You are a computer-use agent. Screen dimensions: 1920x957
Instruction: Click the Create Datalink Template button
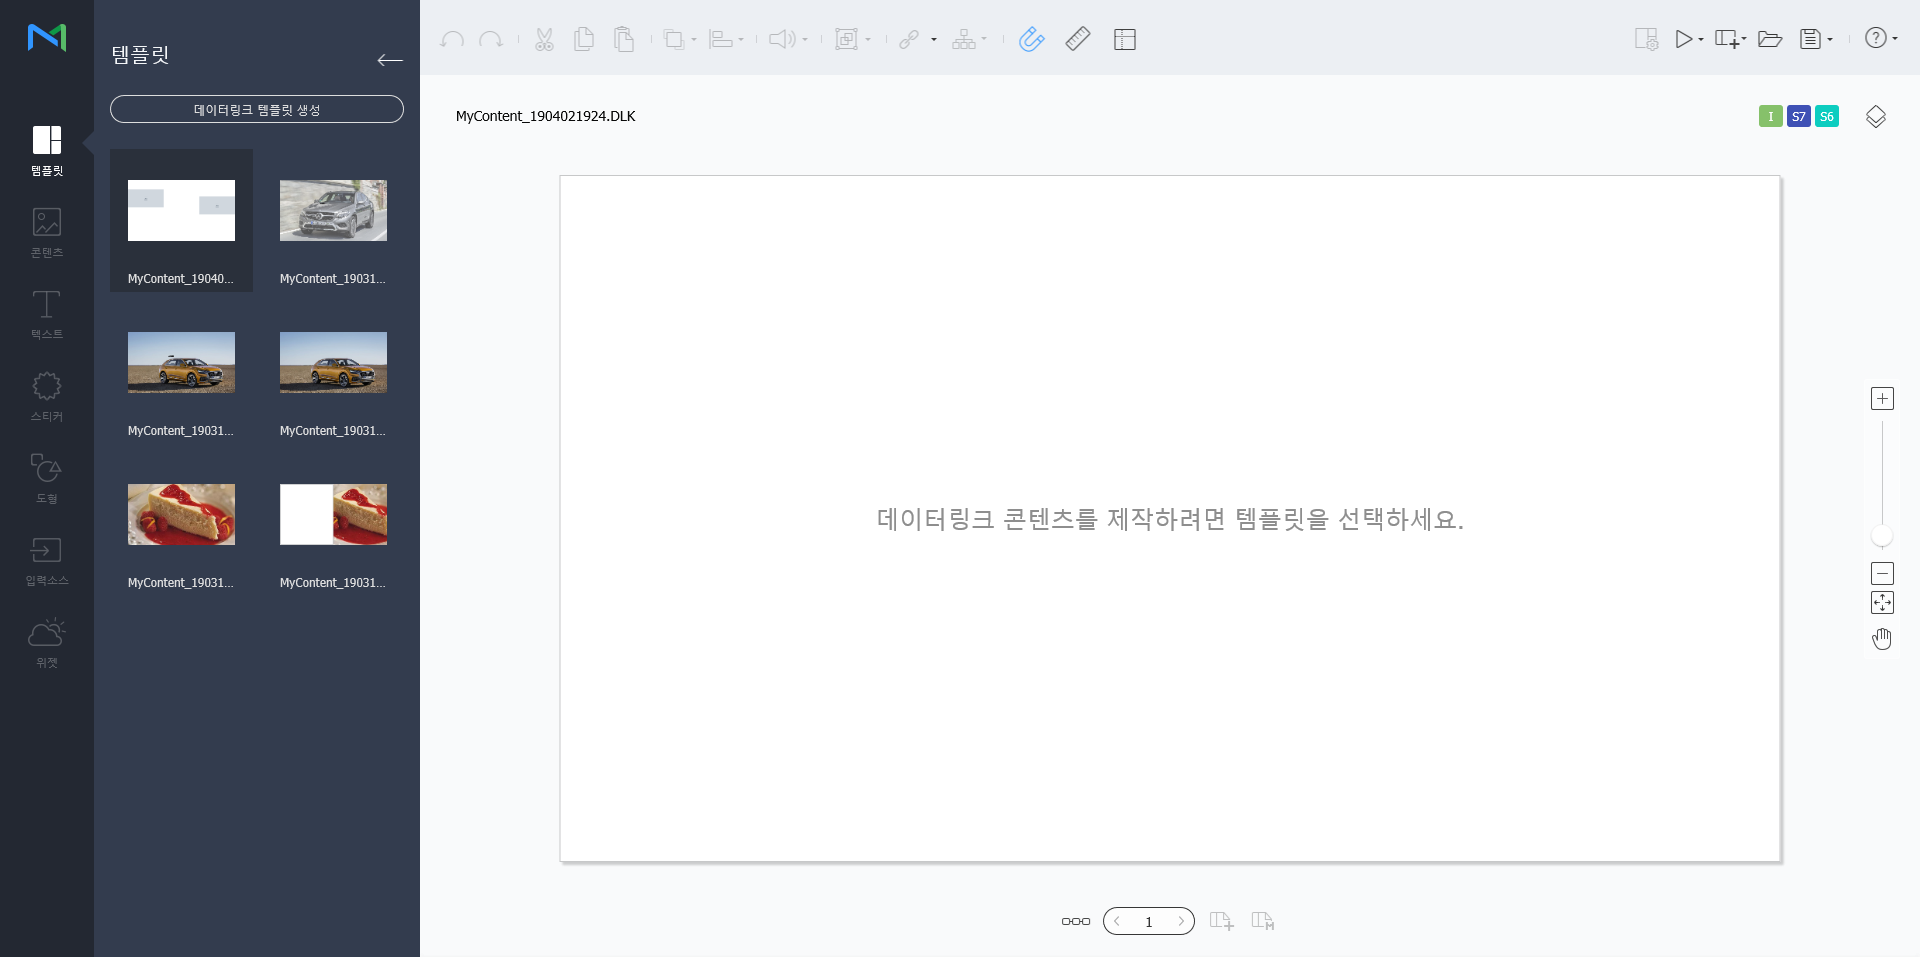(257, 109)
